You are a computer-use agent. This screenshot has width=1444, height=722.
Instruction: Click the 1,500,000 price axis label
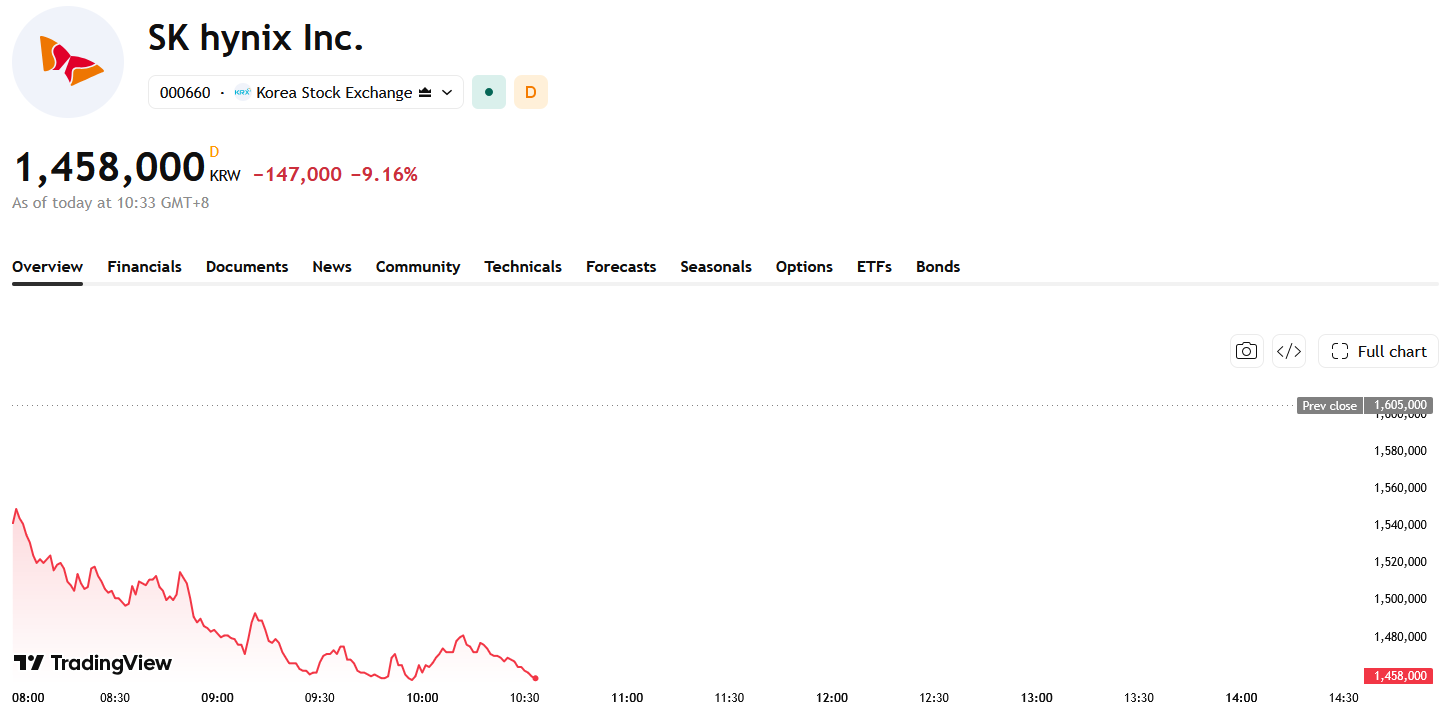click(x=1400, y=599)
